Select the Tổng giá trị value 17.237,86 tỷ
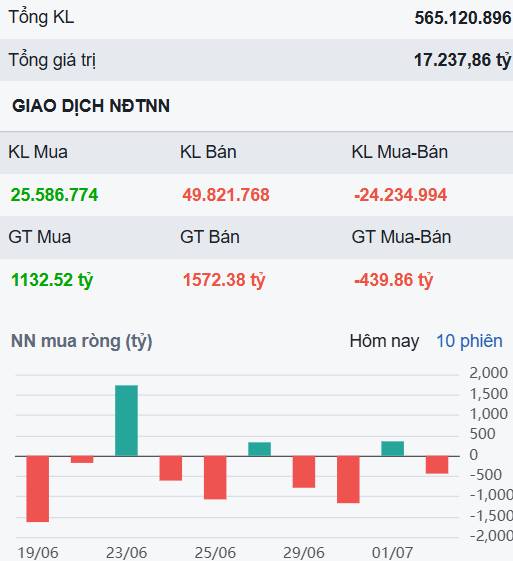This screenshot has width=513, height=561. click(x=462, y=60)
